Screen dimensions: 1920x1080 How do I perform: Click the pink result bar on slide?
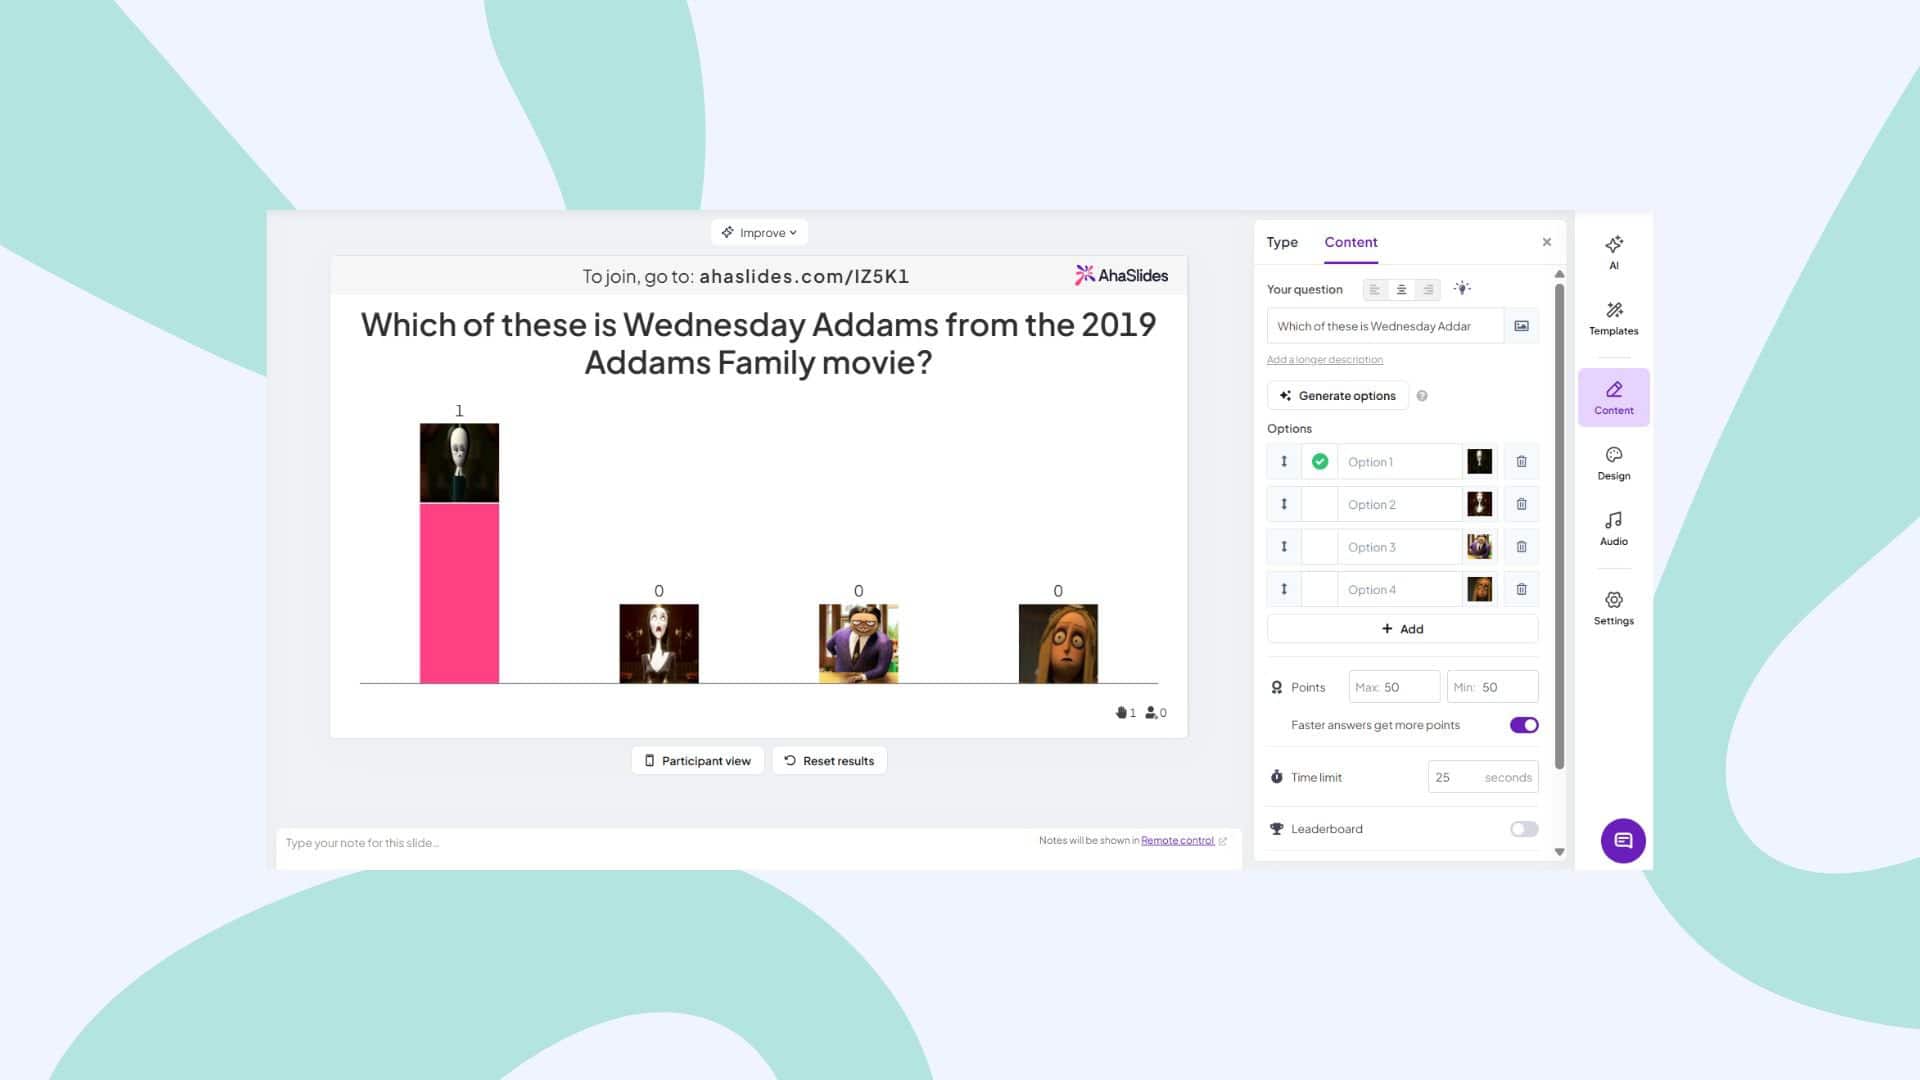459,593
